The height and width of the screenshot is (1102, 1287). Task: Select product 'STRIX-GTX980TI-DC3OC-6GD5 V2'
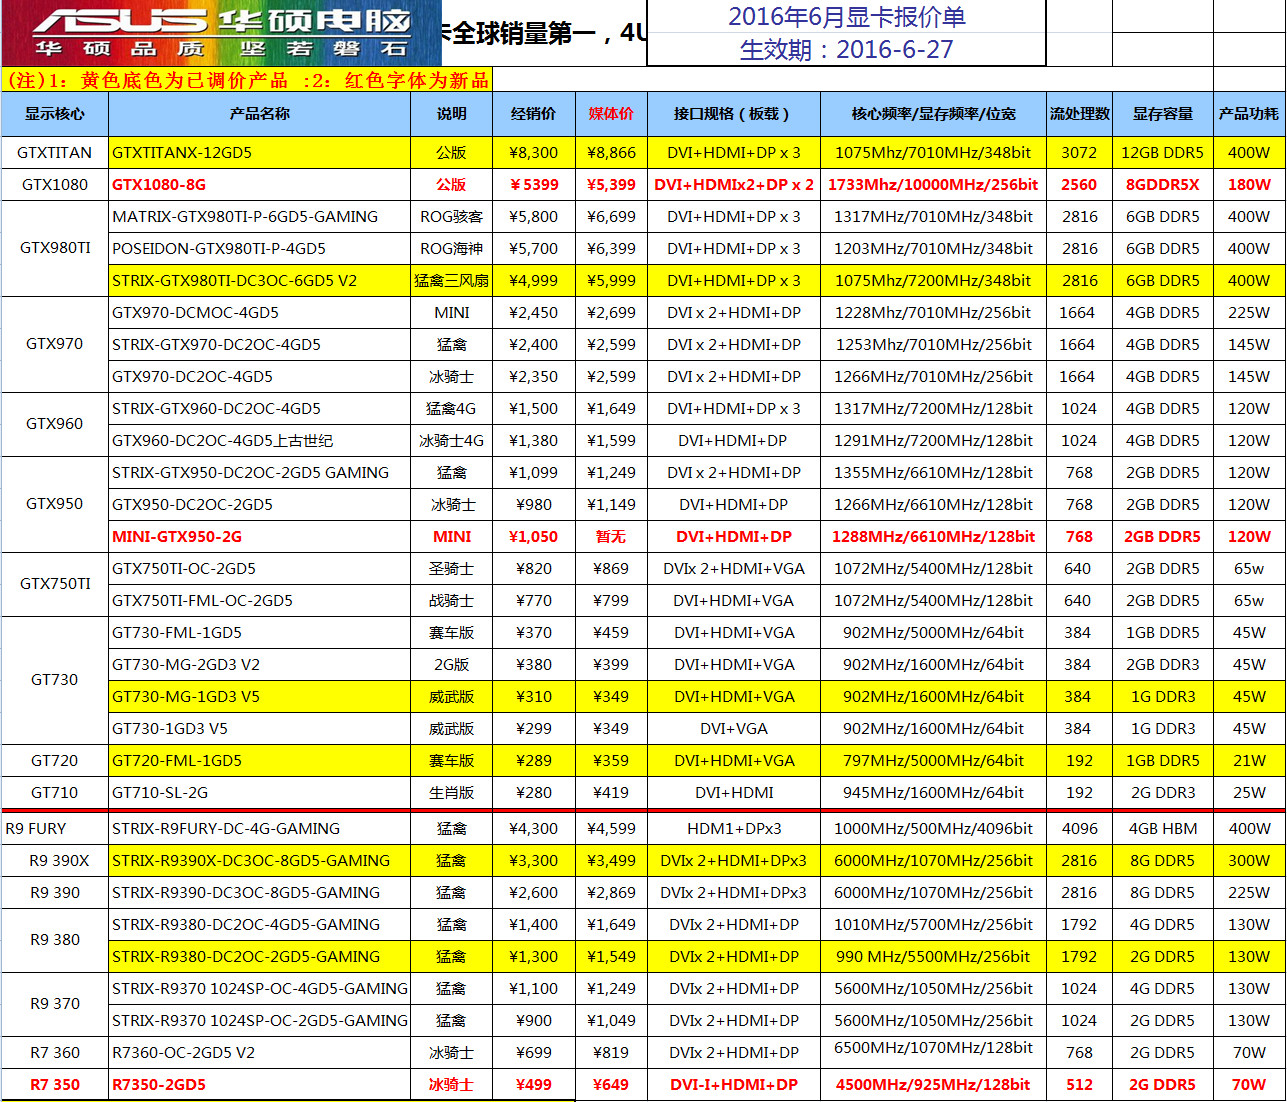point(260,281)
